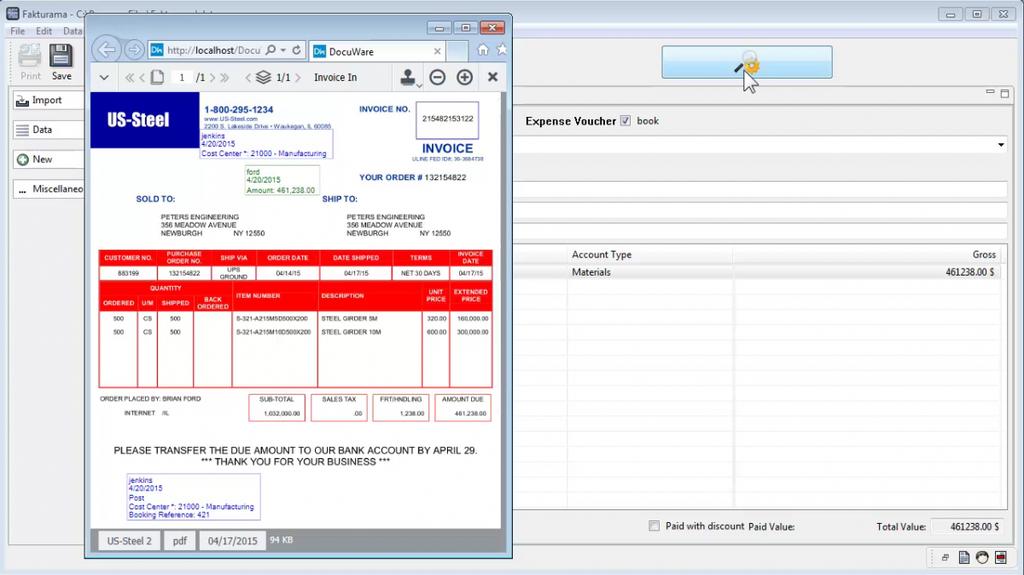Viewport: 1024px width, 575px height.
Task: Click the large search-settings button
Action: tap(746, 62)
